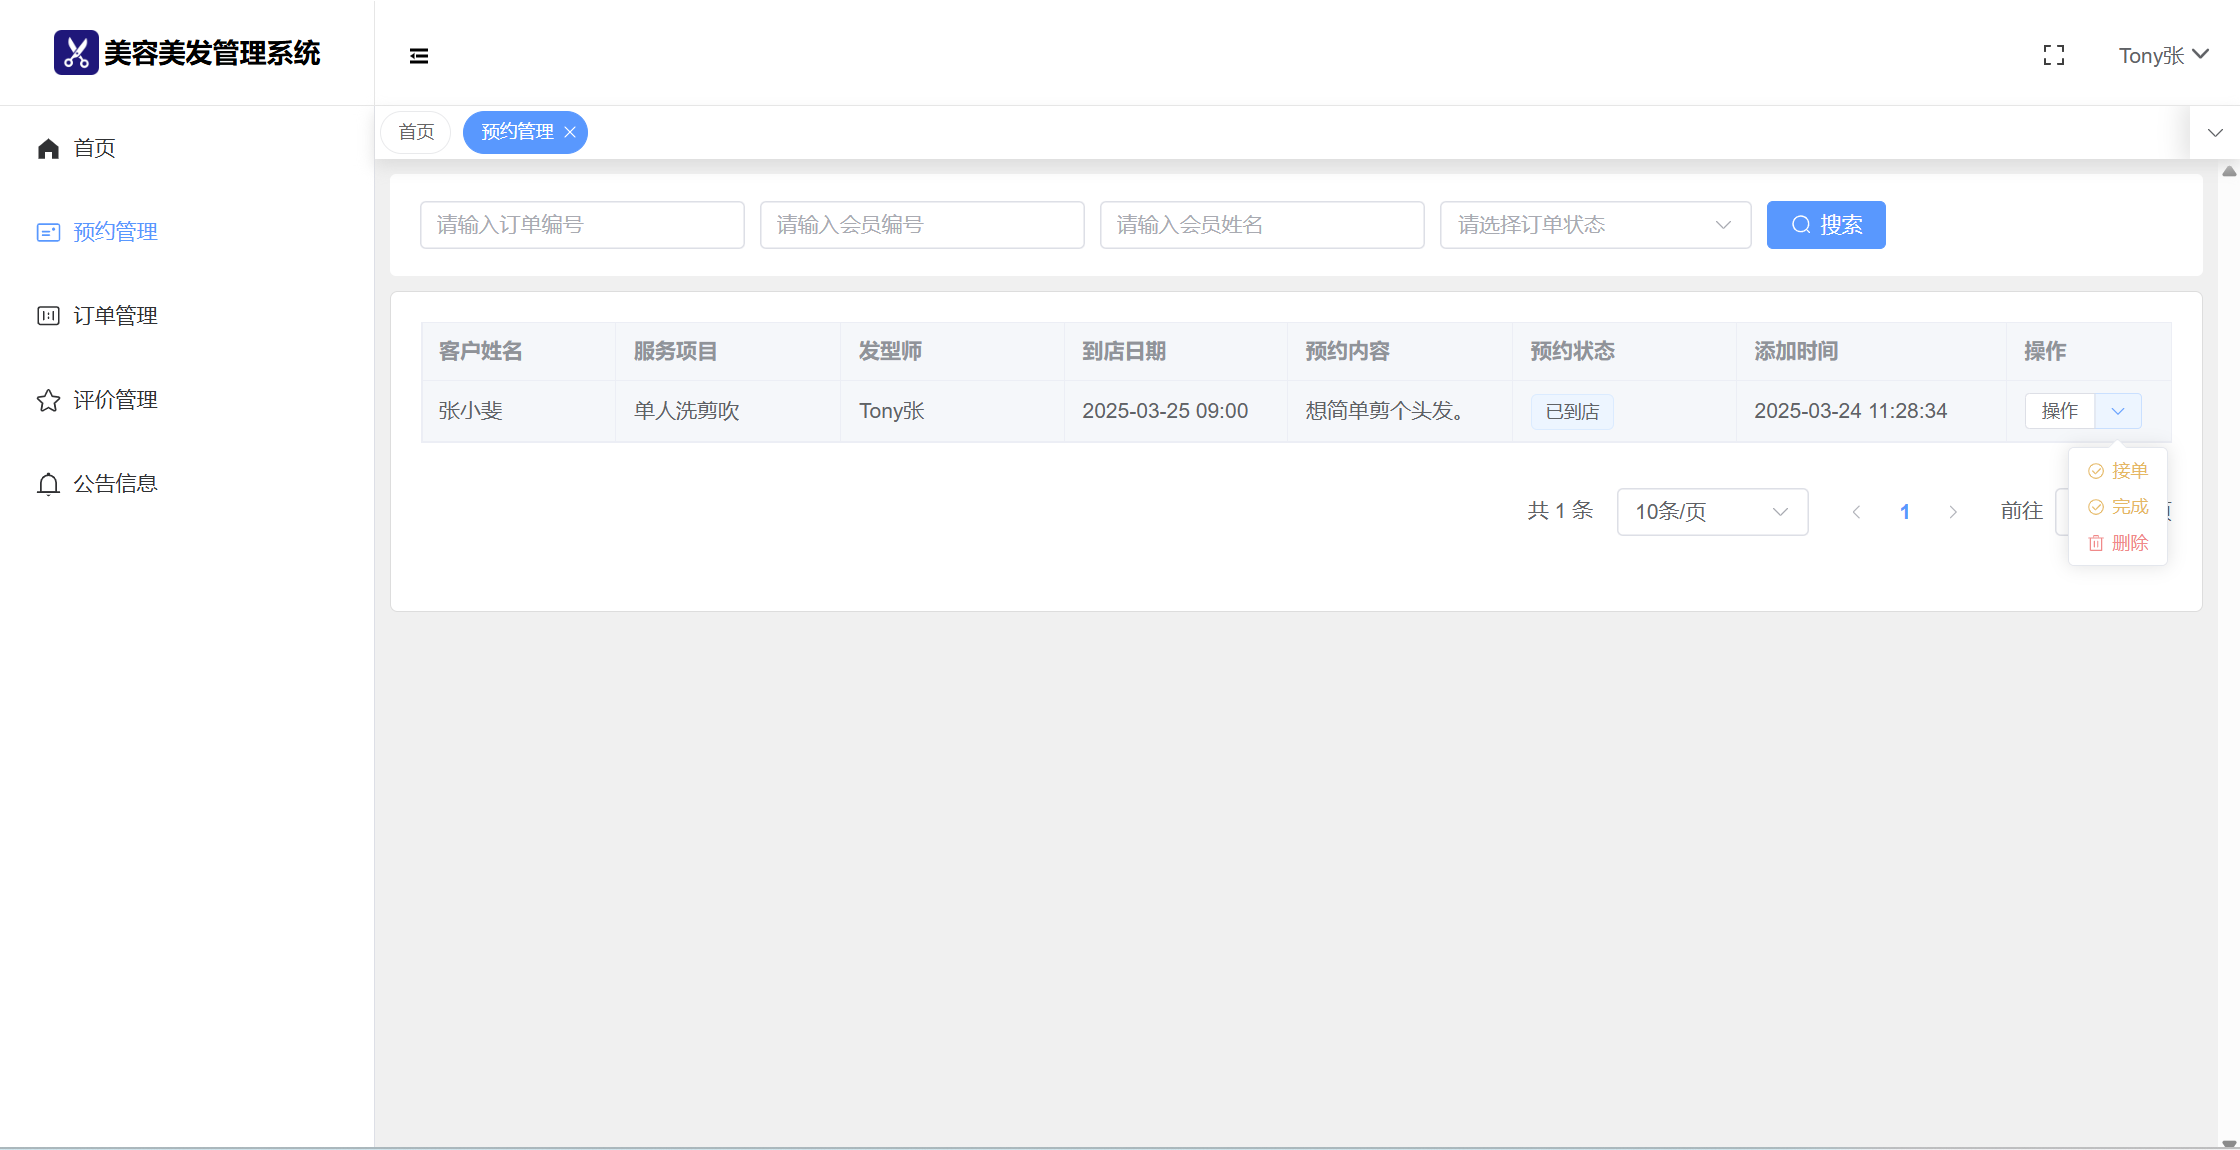Go to next page arrow

coord(1953,512)
